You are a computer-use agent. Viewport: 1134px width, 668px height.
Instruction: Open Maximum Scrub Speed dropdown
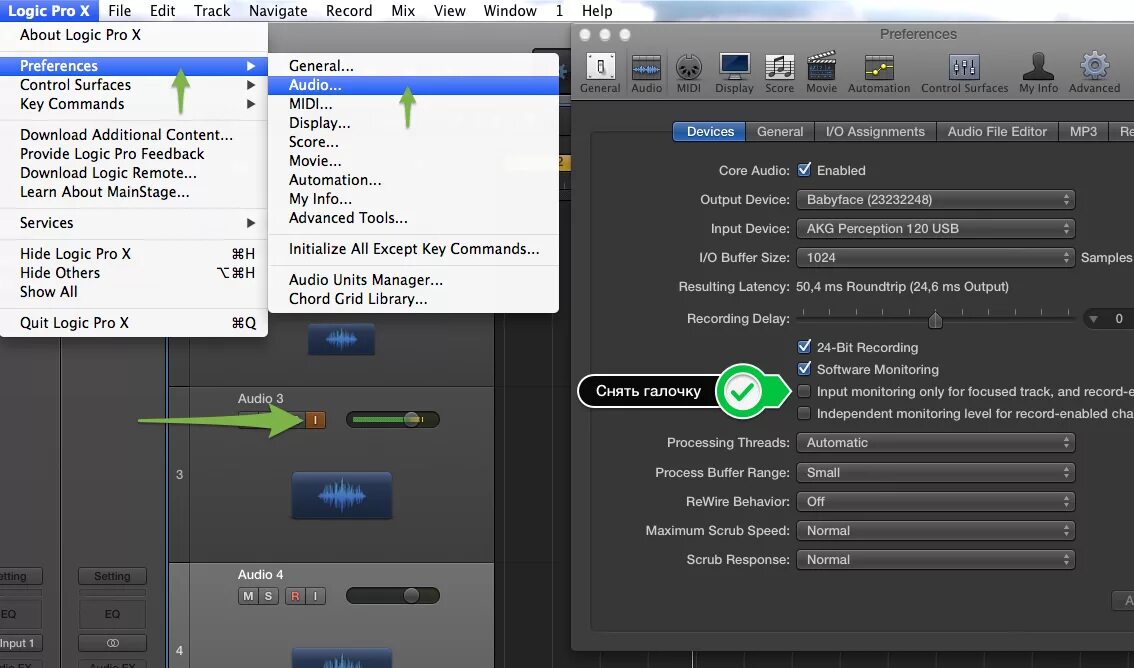pyautogui.click(x=936, y=530)
